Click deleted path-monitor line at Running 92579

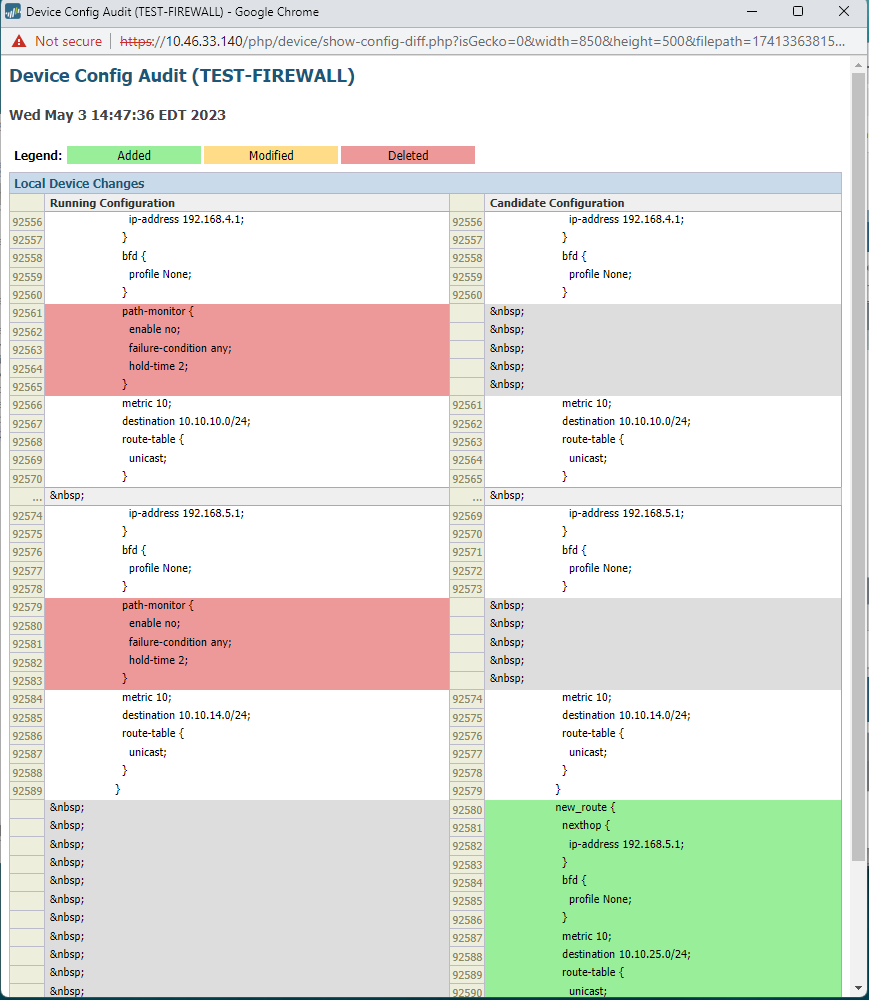point(157,605)
